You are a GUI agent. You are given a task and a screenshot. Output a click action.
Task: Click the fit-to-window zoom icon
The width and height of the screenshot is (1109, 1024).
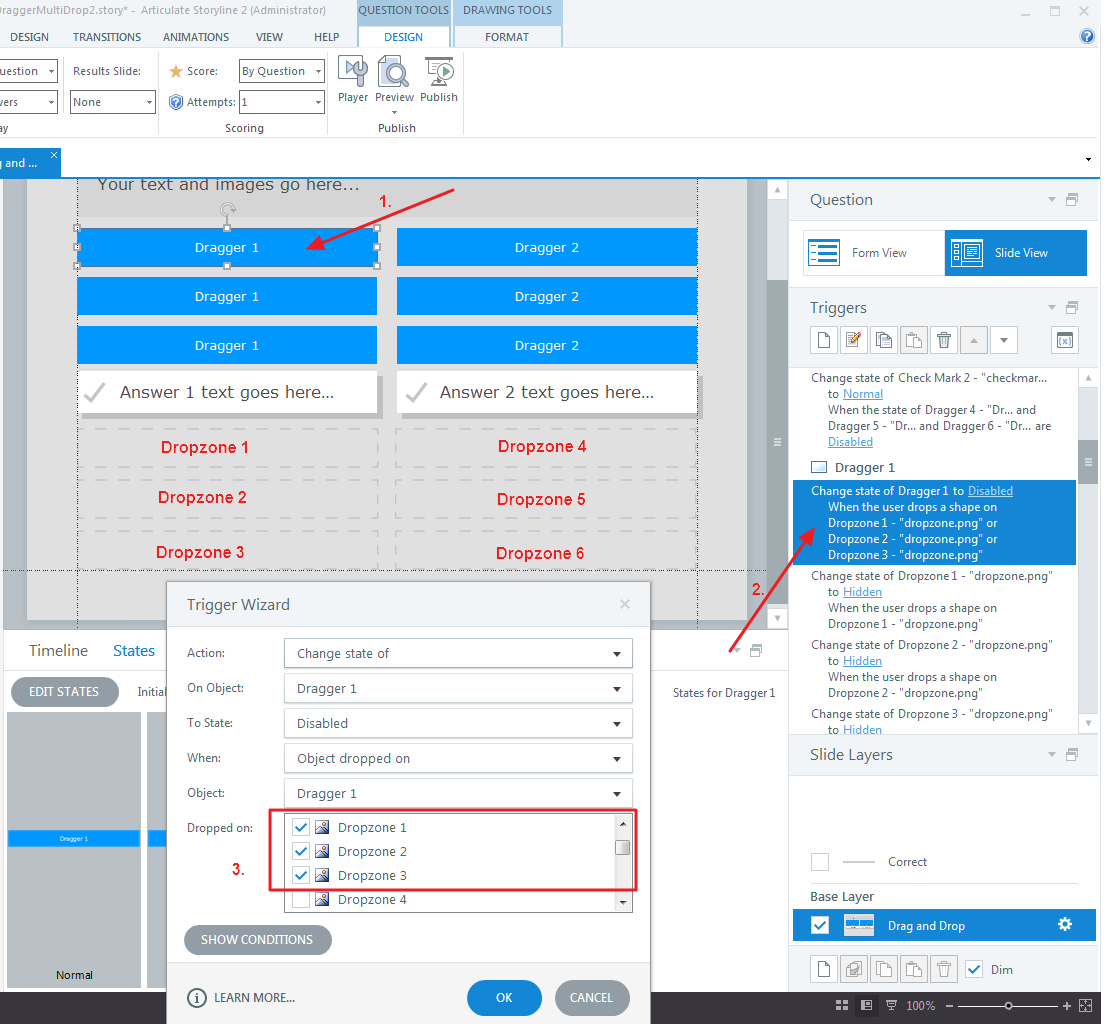click(1085, 1005)
